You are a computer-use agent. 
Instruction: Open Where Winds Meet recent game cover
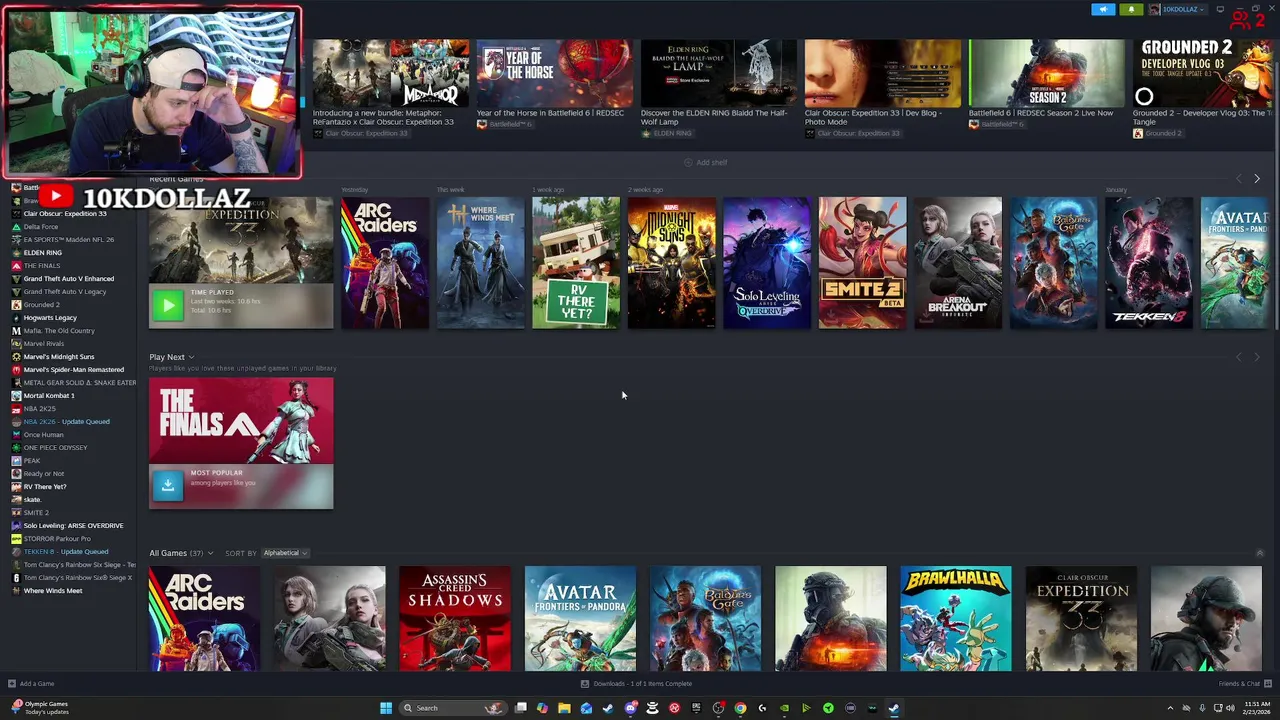[x=480, y=263]
